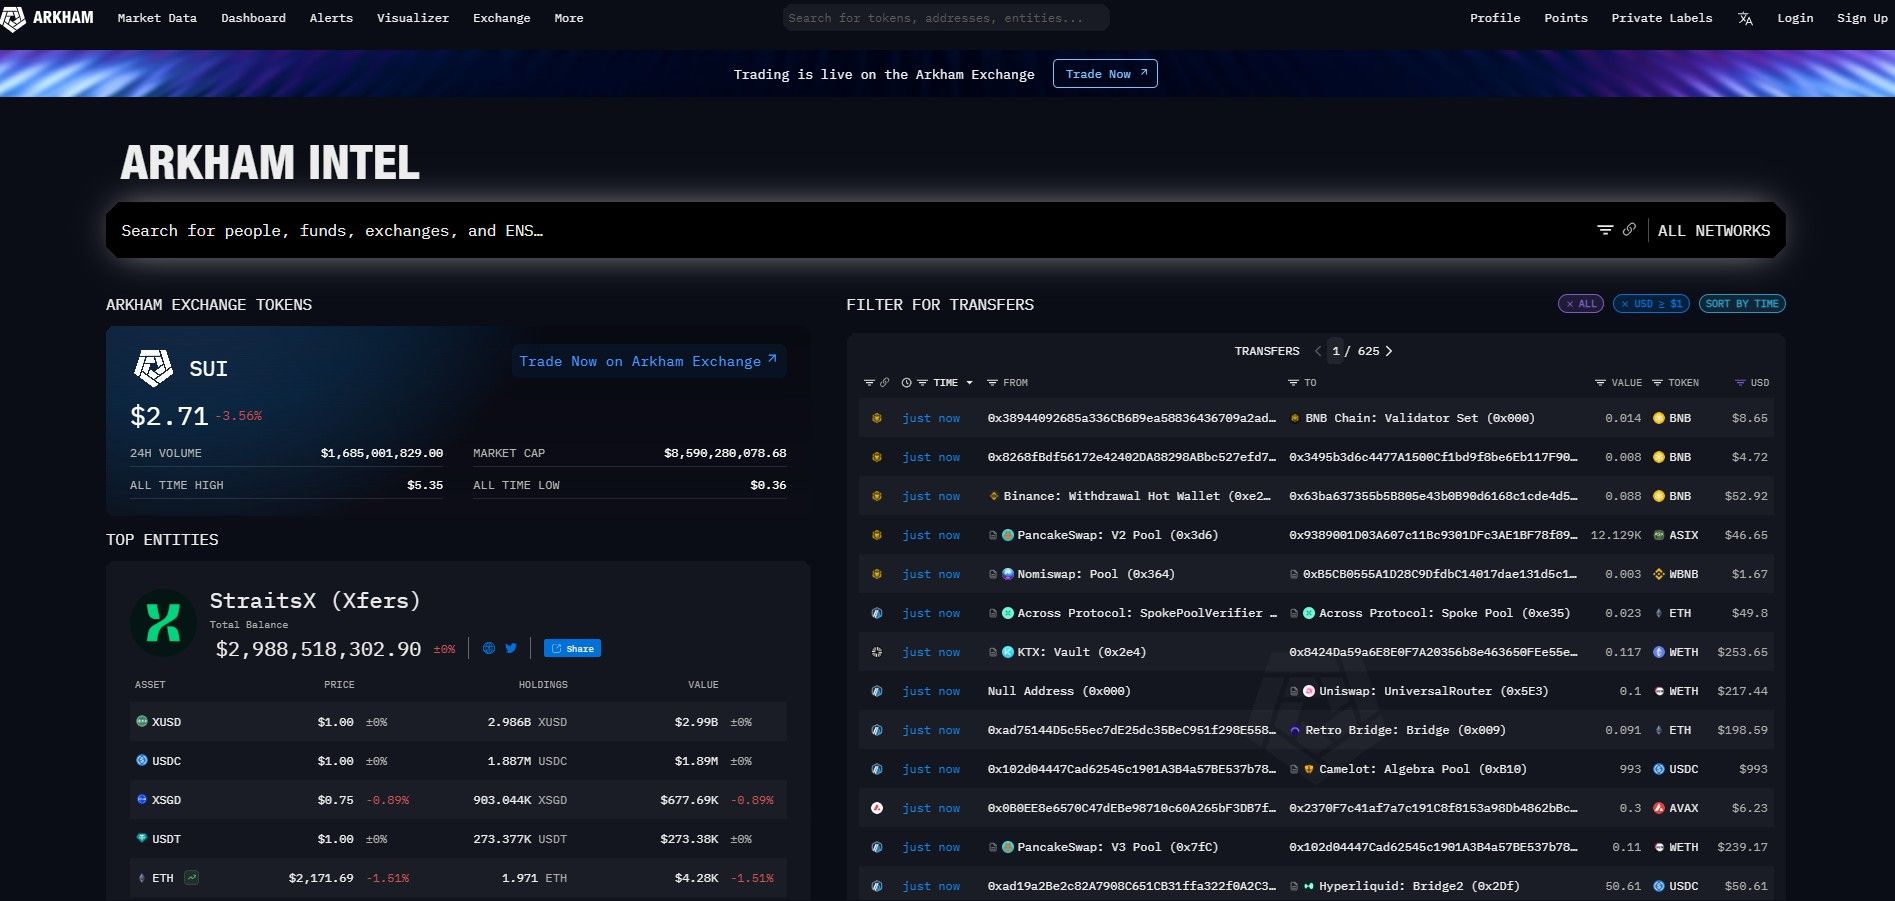The height and width of the screenshot is (901, 1895).
Task: Click the filter icon beside TOKEN column
Action: pos(1657,383)
